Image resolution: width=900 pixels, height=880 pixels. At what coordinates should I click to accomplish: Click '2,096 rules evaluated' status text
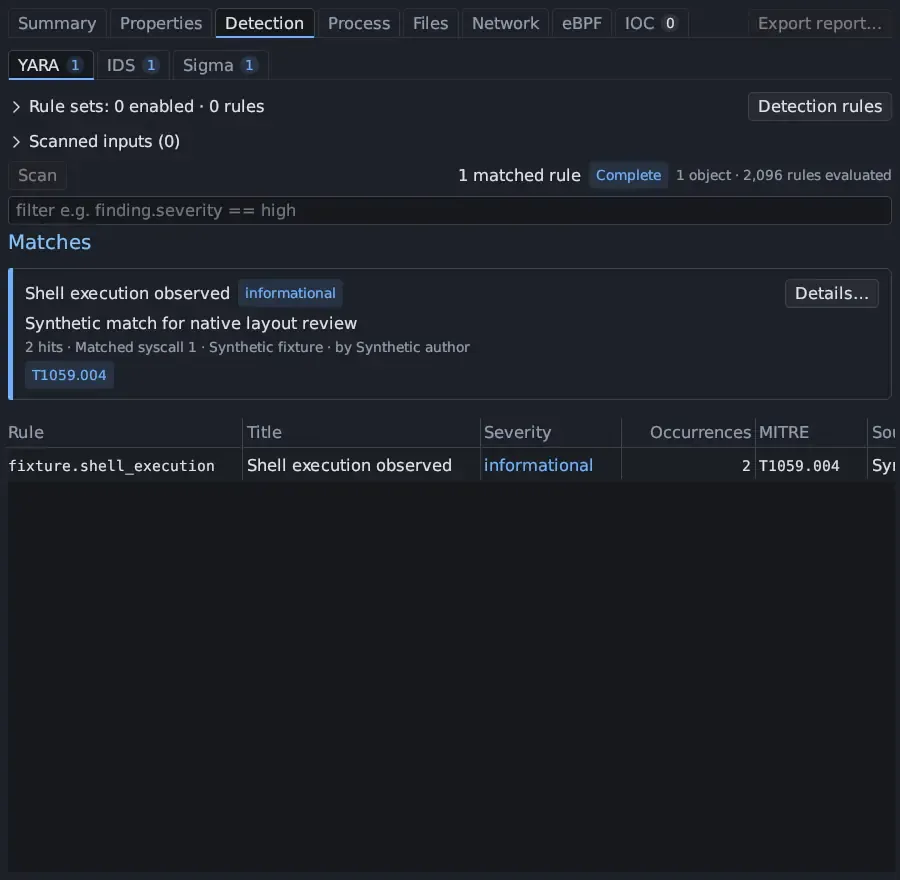[817, 176]
